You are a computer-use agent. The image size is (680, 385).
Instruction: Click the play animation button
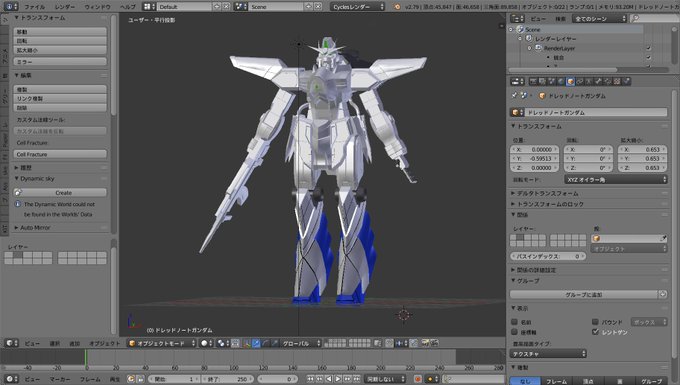pos(338,379)
